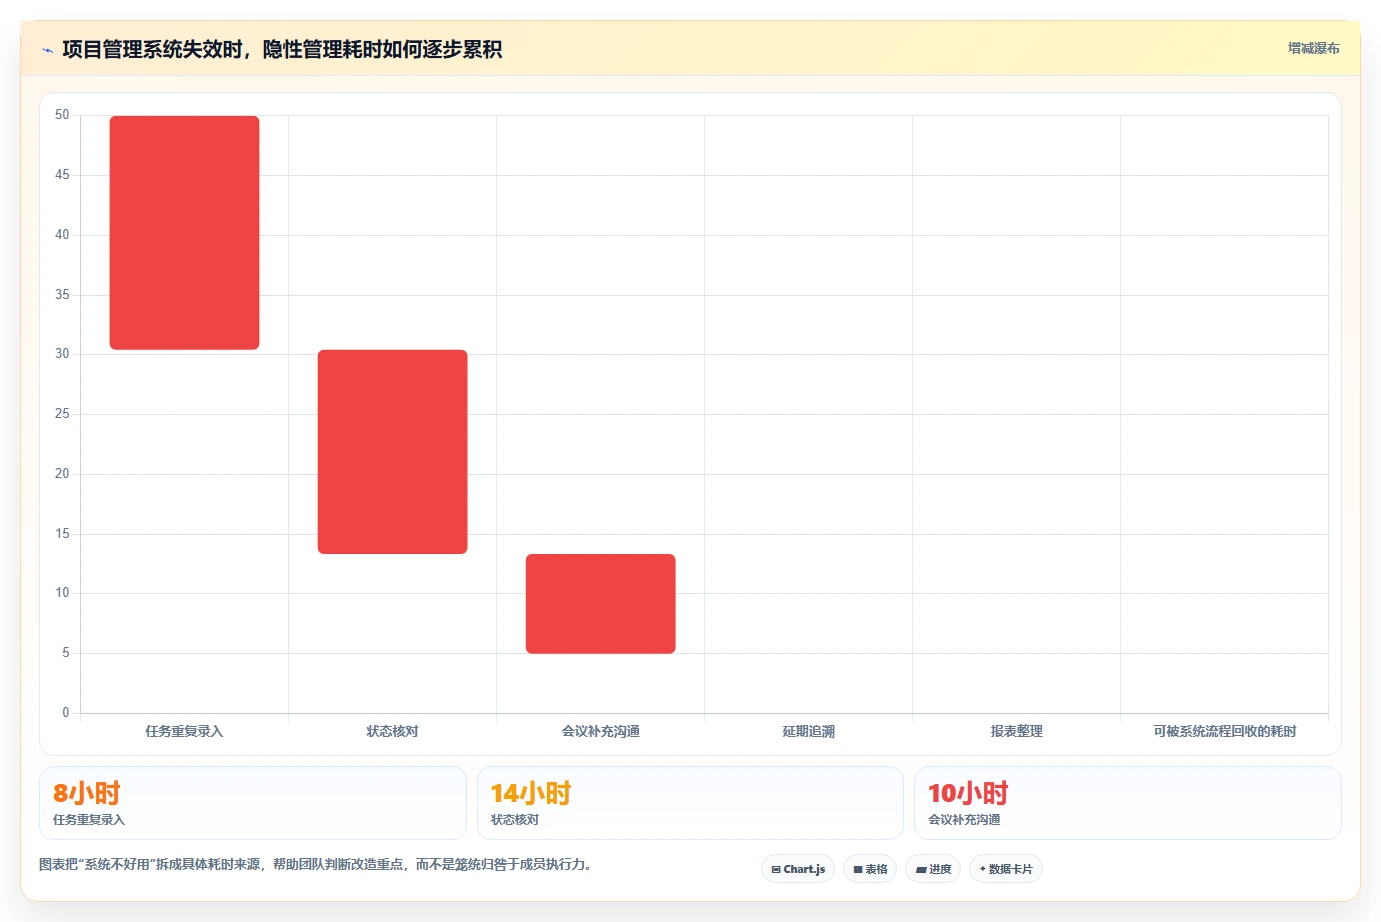Click the 状态核对 red waterfall bar

(x=392, y=452)
